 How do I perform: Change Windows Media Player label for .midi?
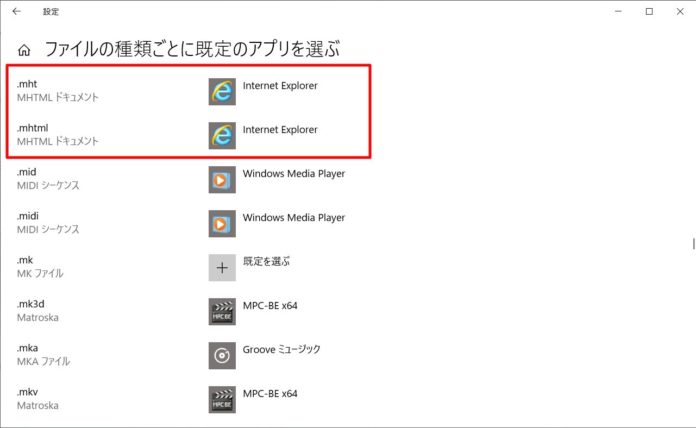tap(294, 218)
